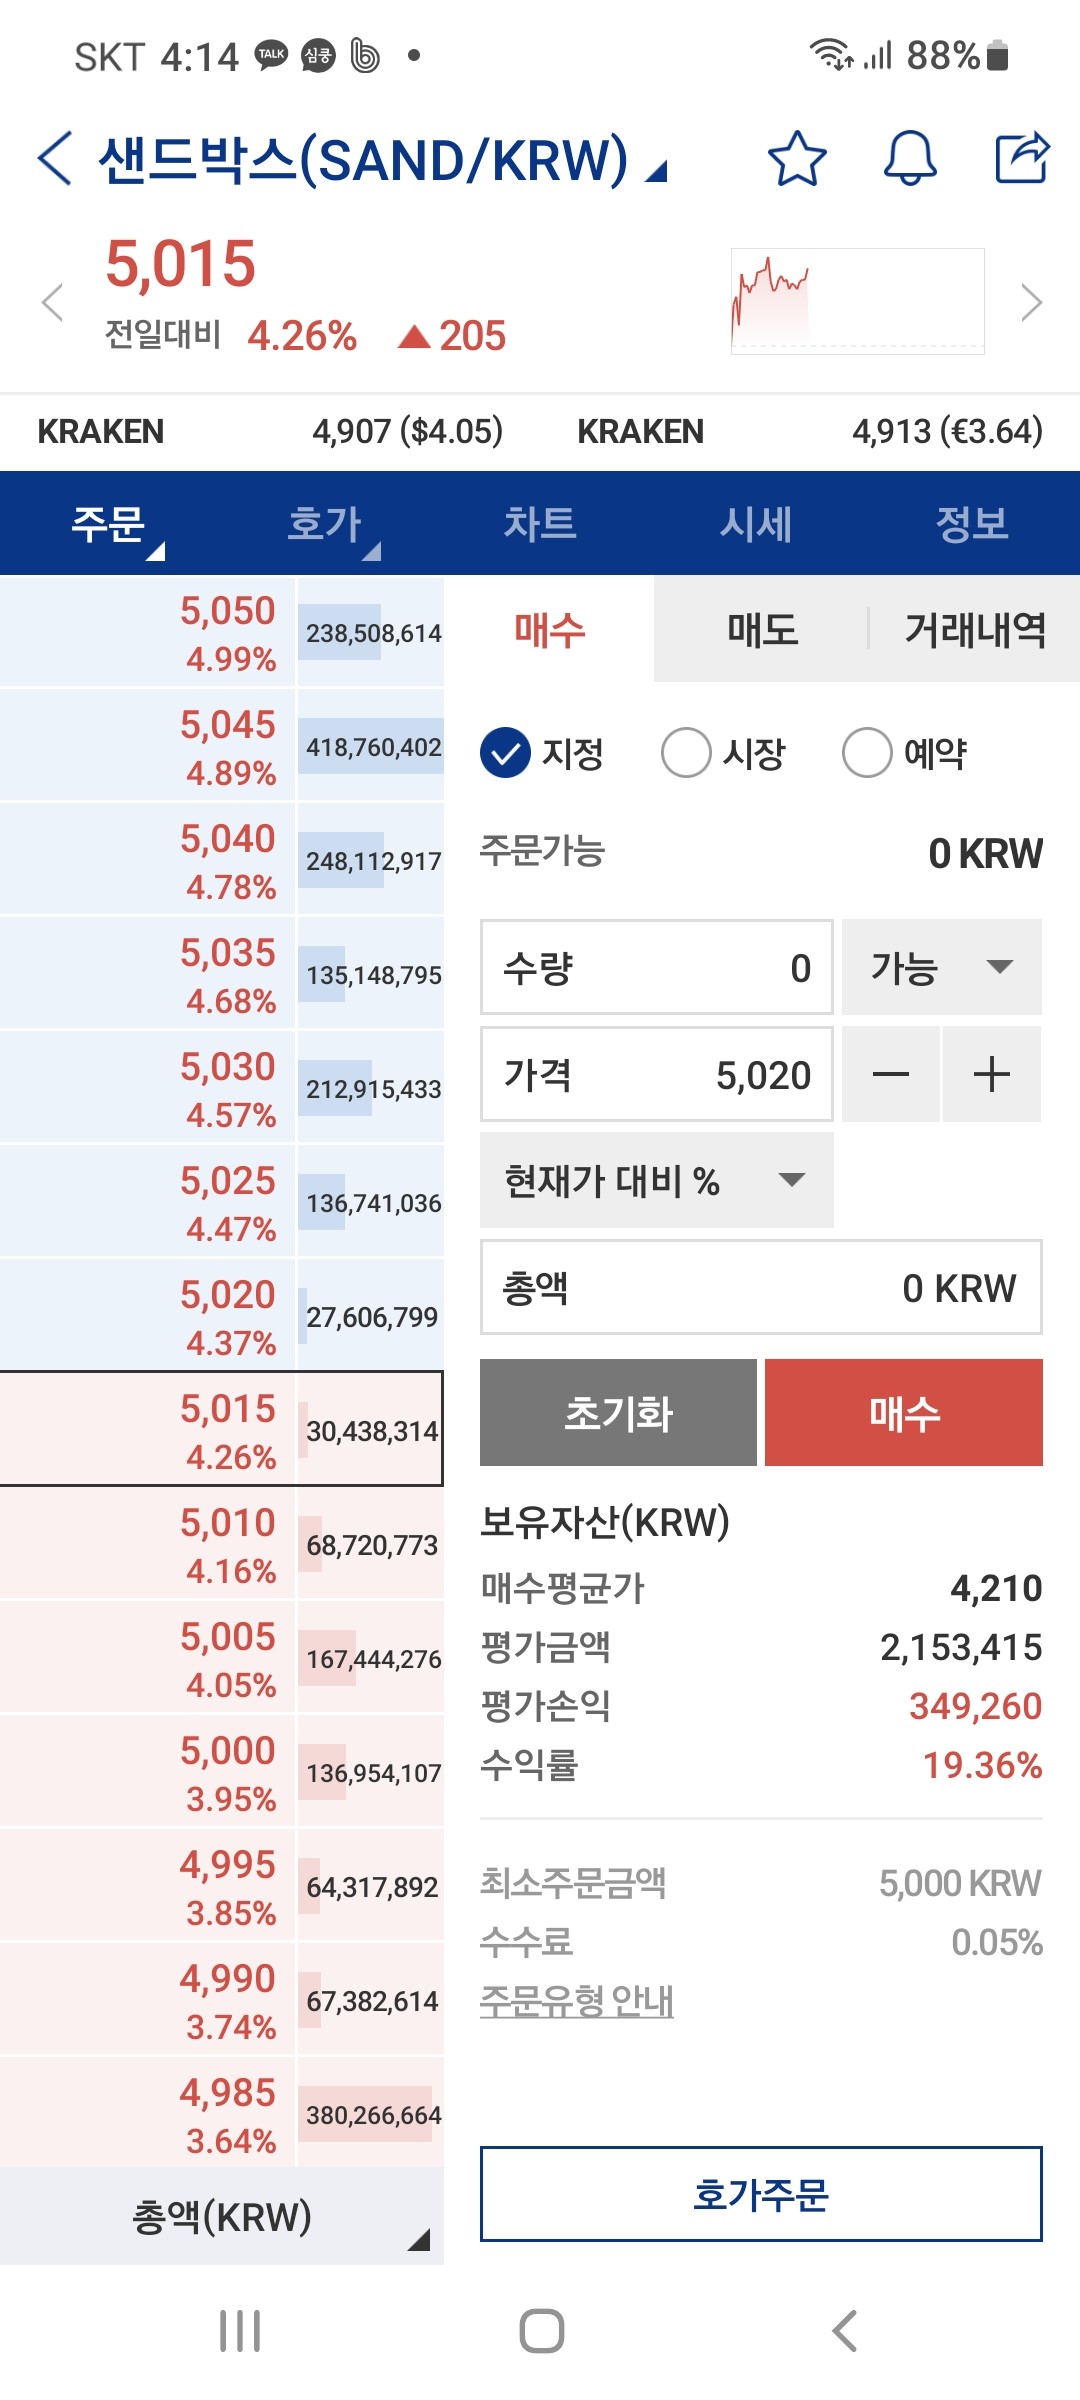
Task: Tap KRAKEN euro price 4,913 (€3.64)
Action: tap(947, 431)
